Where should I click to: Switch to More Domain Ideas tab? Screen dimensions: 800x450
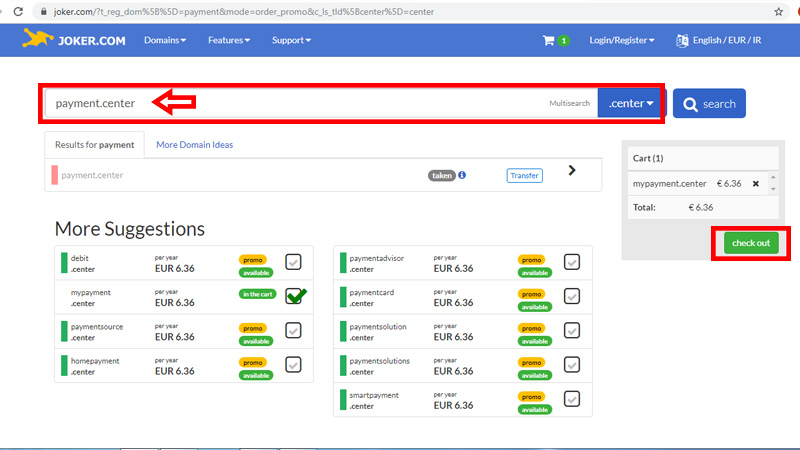[194, 145]
